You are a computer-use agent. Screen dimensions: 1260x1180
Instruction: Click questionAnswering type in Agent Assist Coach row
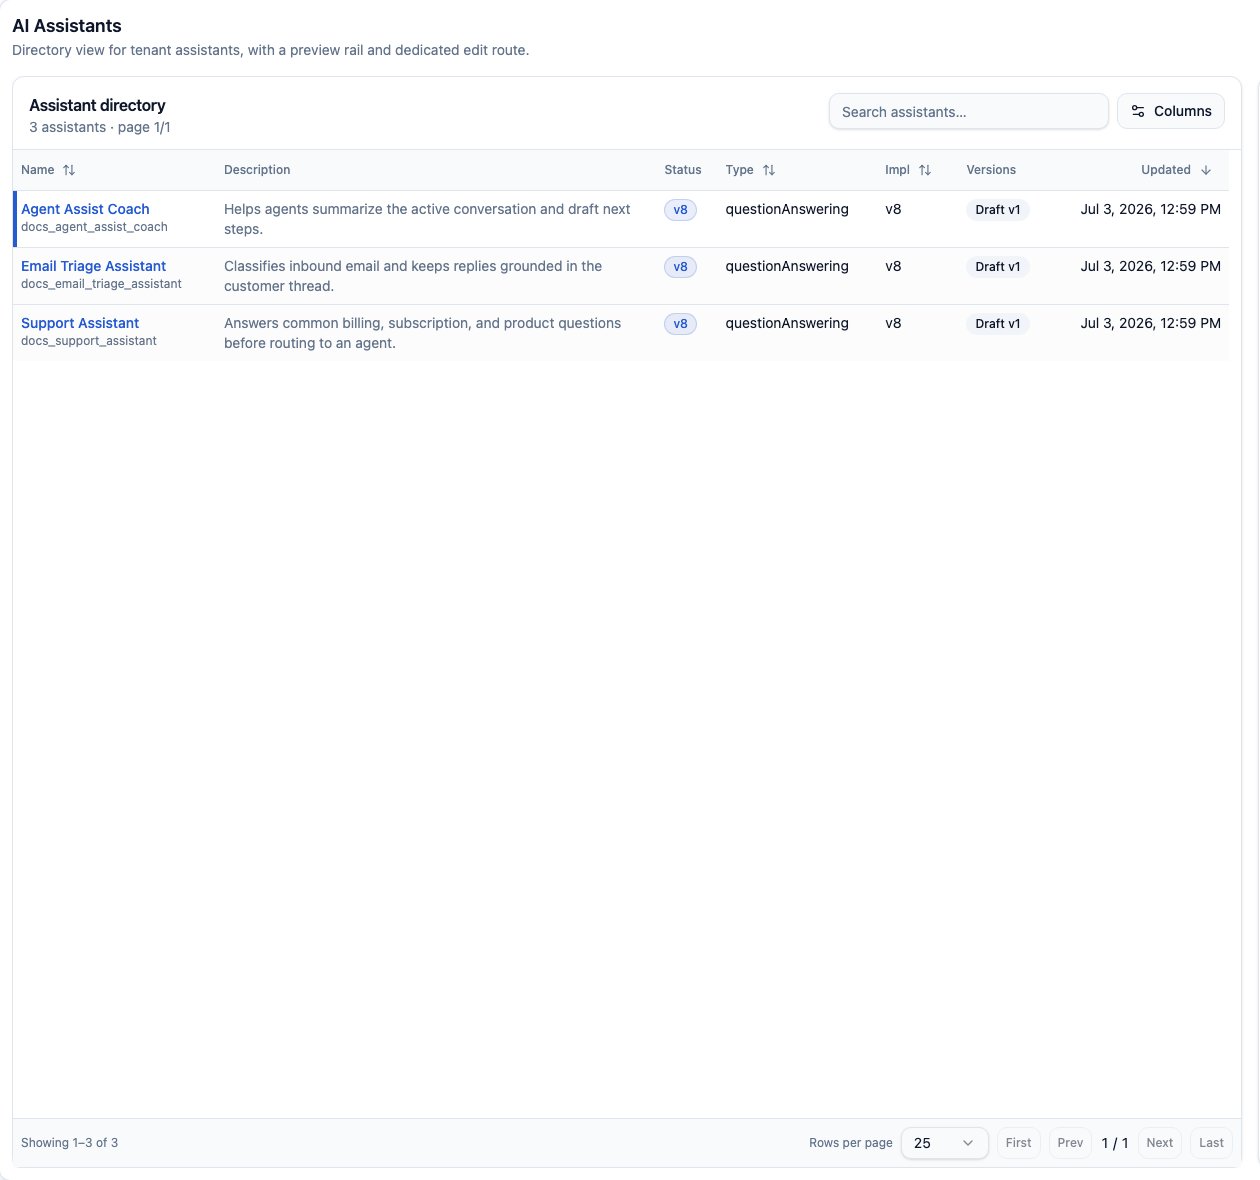click(787, 209)
